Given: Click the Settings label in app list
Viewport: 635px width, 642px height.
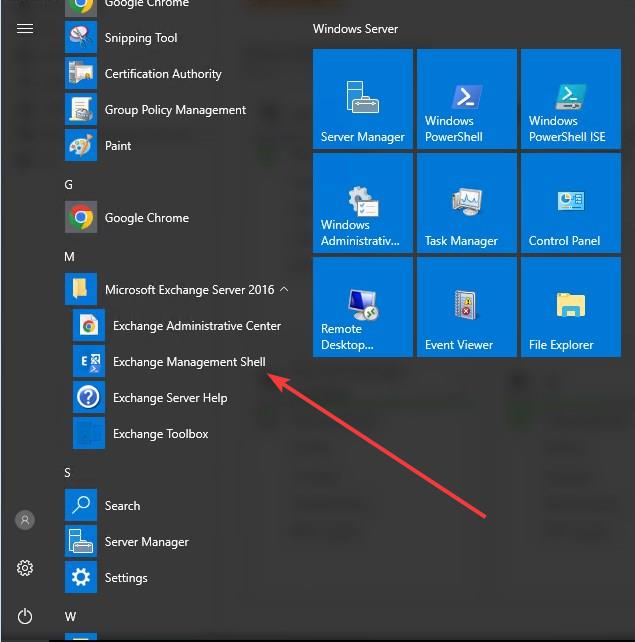Looking at the screenshot, I should (126, 578).
